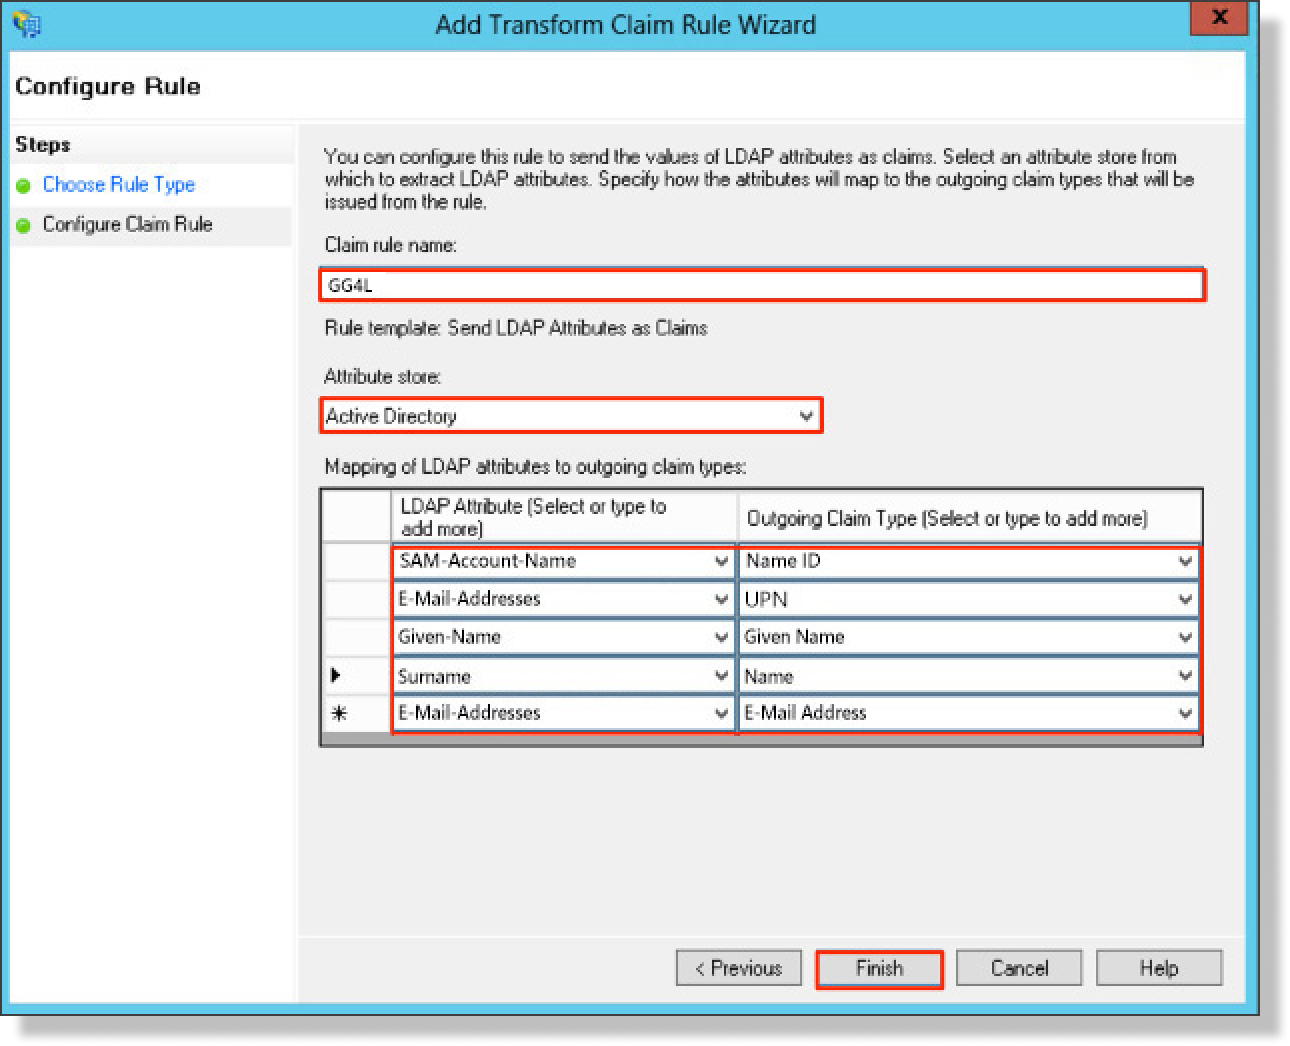Open the Choose Rule Type step
1290x1046 pixels.
(118, 185)
